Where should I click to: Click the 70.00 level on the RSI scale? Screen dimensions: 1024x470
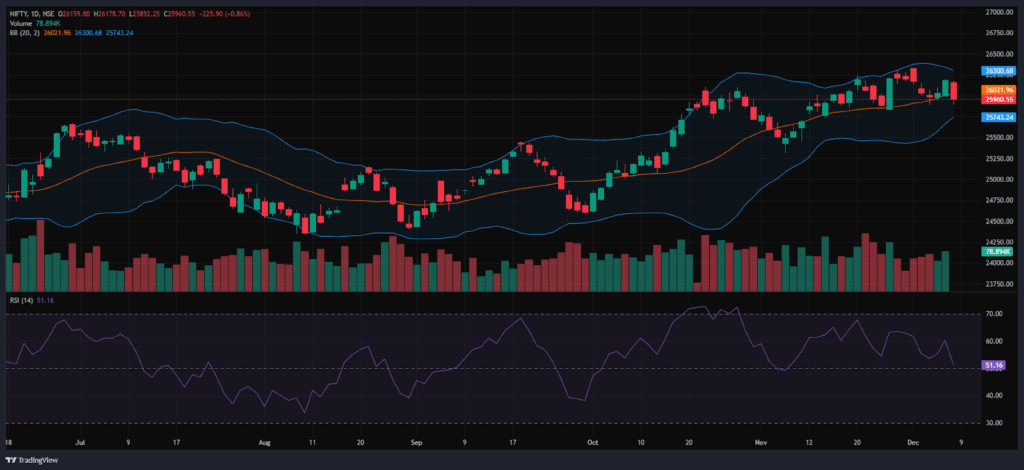pos(994,314)
